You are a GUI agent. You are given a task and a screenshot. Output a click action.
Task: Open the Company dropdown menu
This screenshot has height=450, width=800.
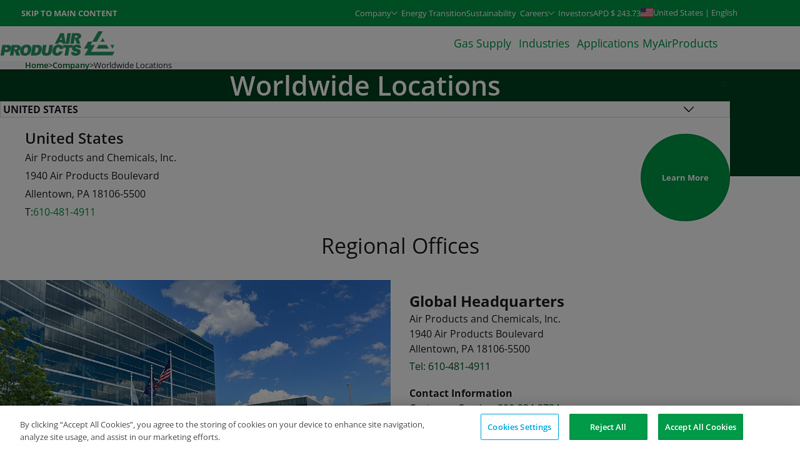click(x=376, y=13)
